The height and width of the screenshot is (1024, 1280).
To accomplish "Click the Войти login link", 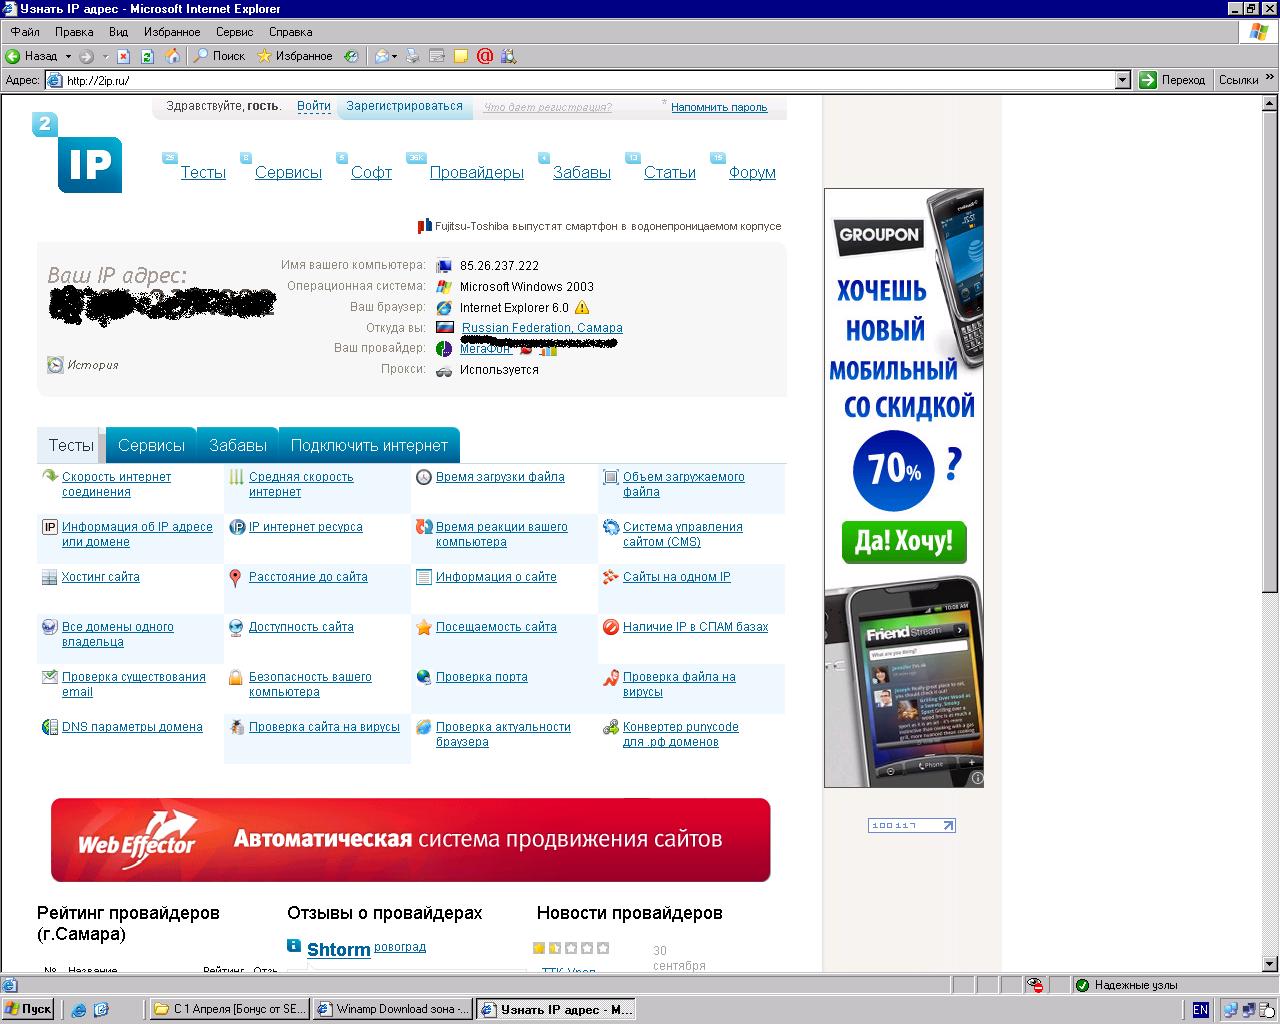I will (314, 106).
